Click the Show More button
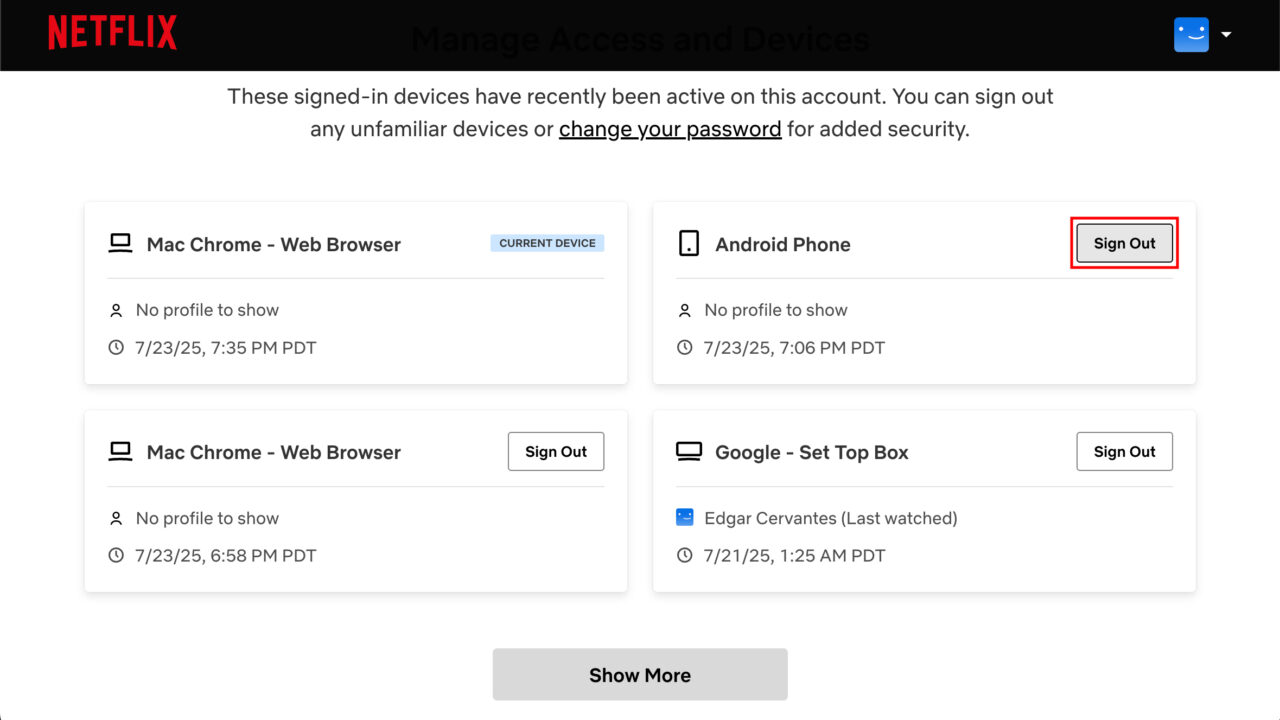The height and width of the screenshot is (720, 1280). click(x=639, y=674)
